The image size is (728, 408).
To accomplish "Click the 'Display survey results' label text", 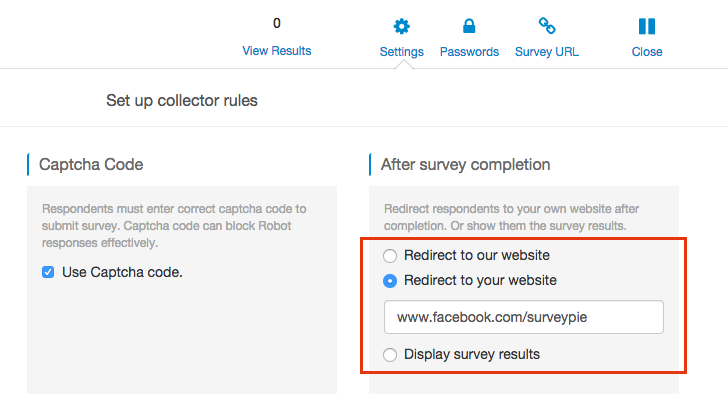I will coord(473,354).
